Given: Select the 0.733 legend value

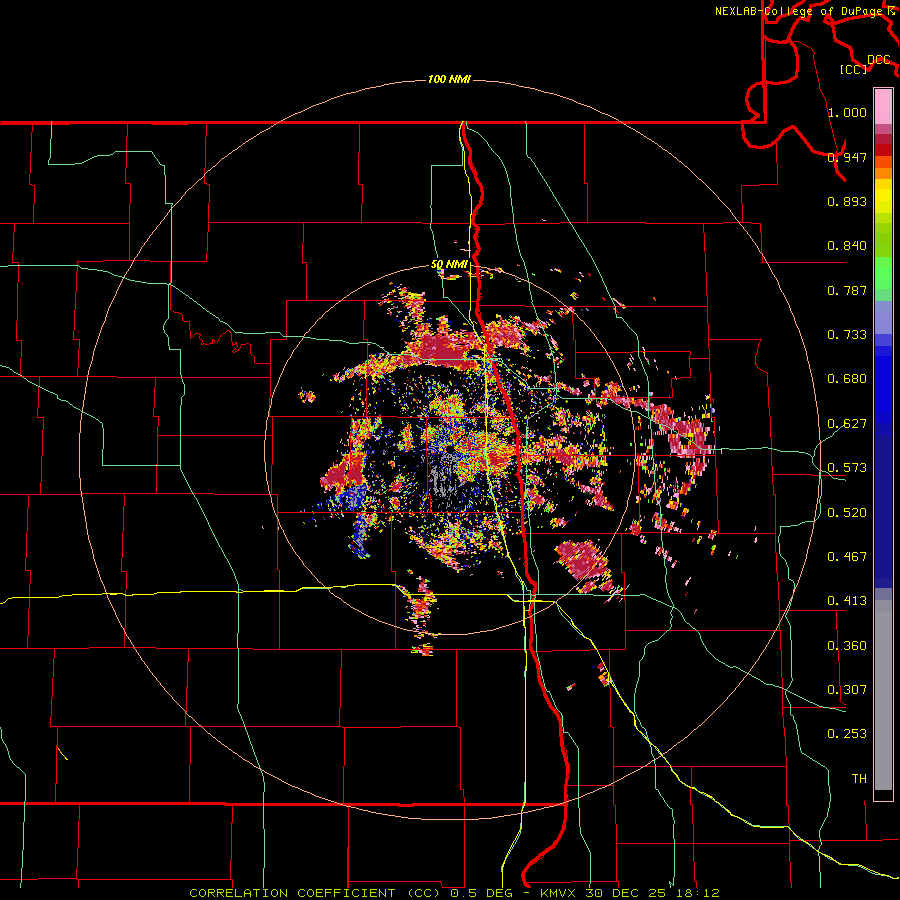Looking at the screenshot, I should (847, 335).
